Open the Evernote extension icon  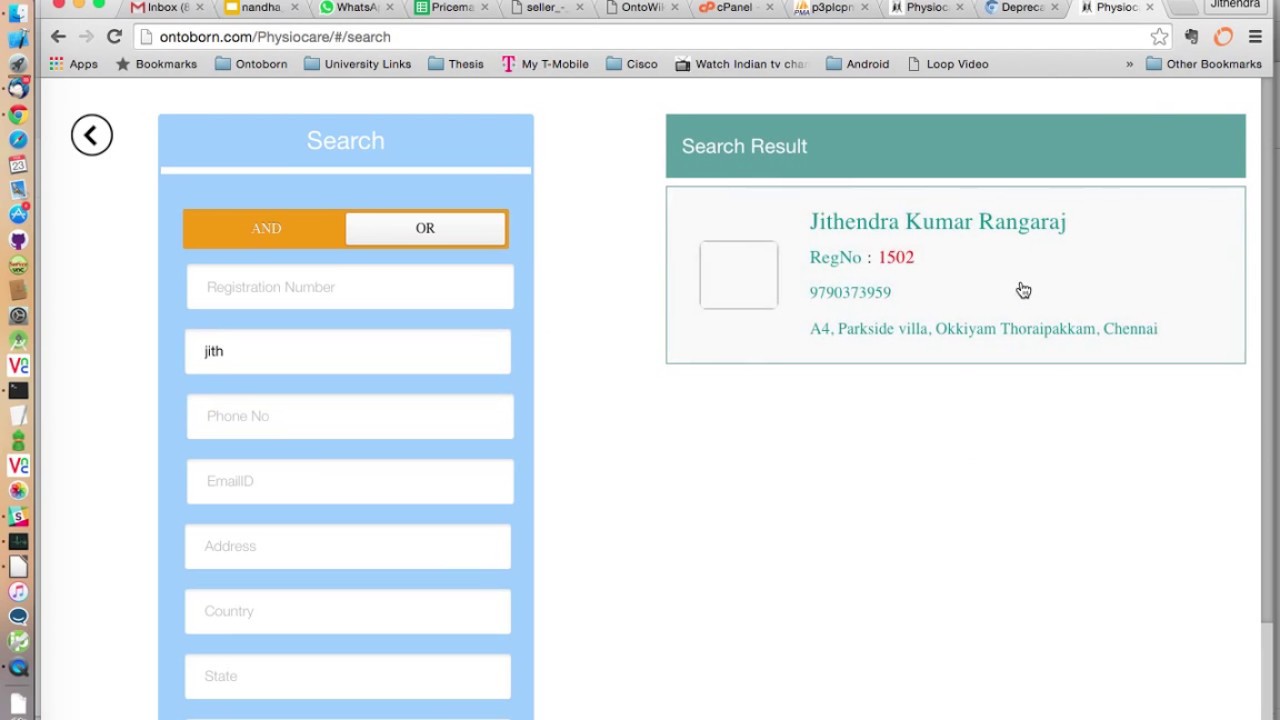pos(1191,37)
